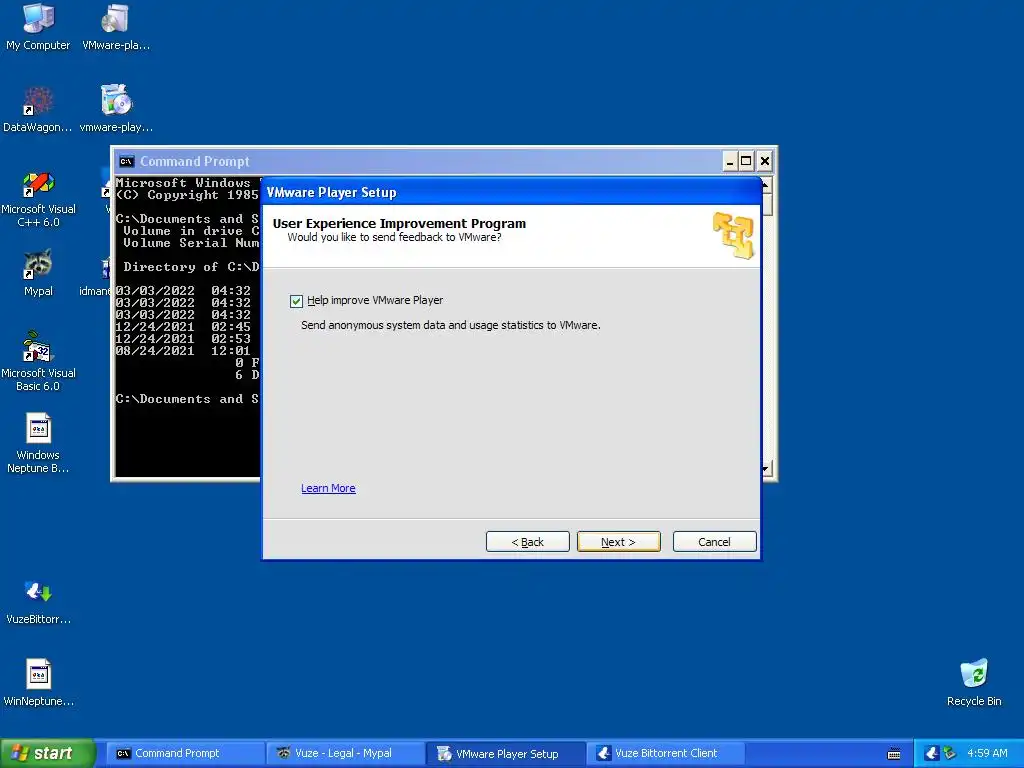Viewport: 1024px width, 768px height.
Task: Click the 08/24/2021 line in Command Prompt
Action: [183, 351]
